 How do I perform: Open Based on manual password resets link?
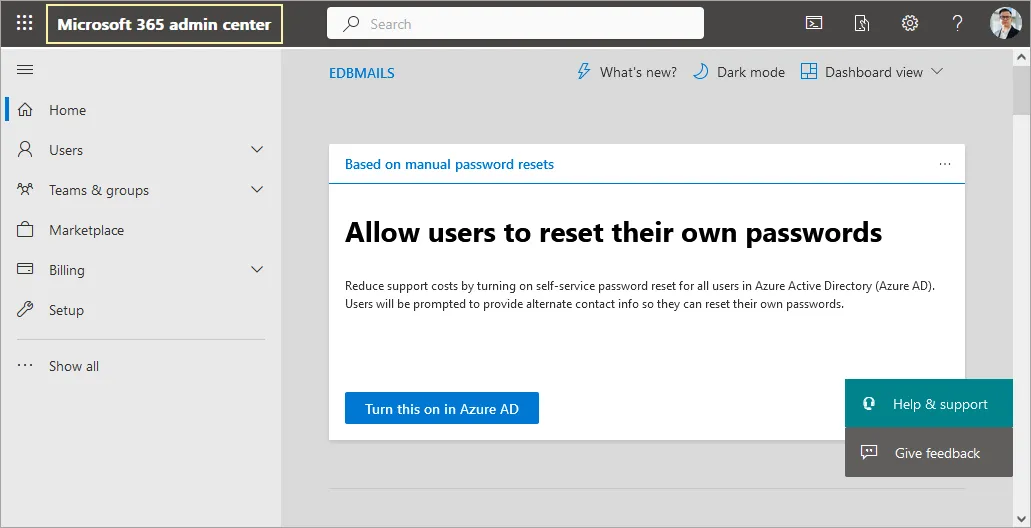(x=449, y=164)
